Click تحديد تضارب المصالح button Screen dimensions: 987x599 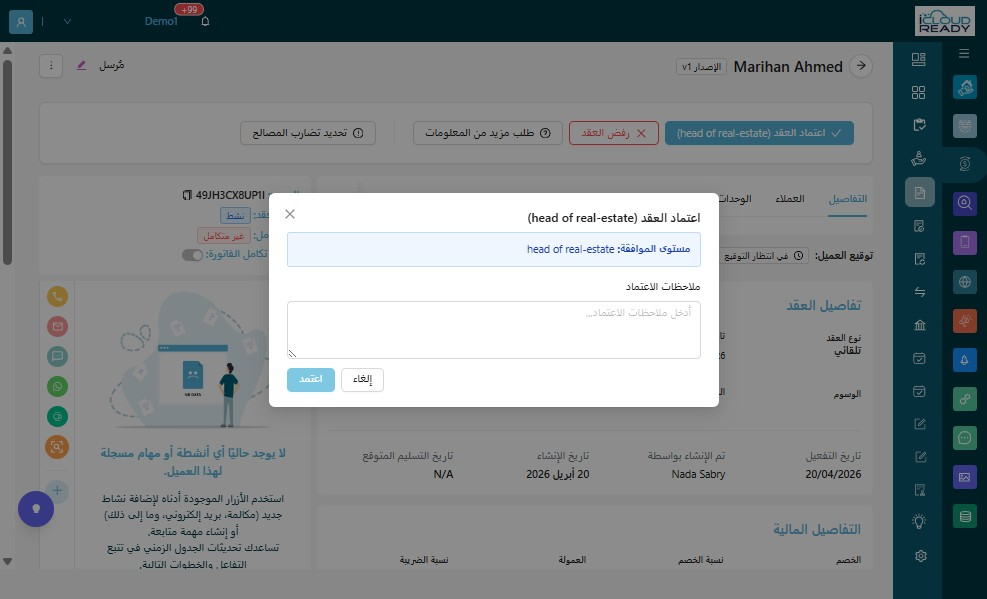[308, 133]
